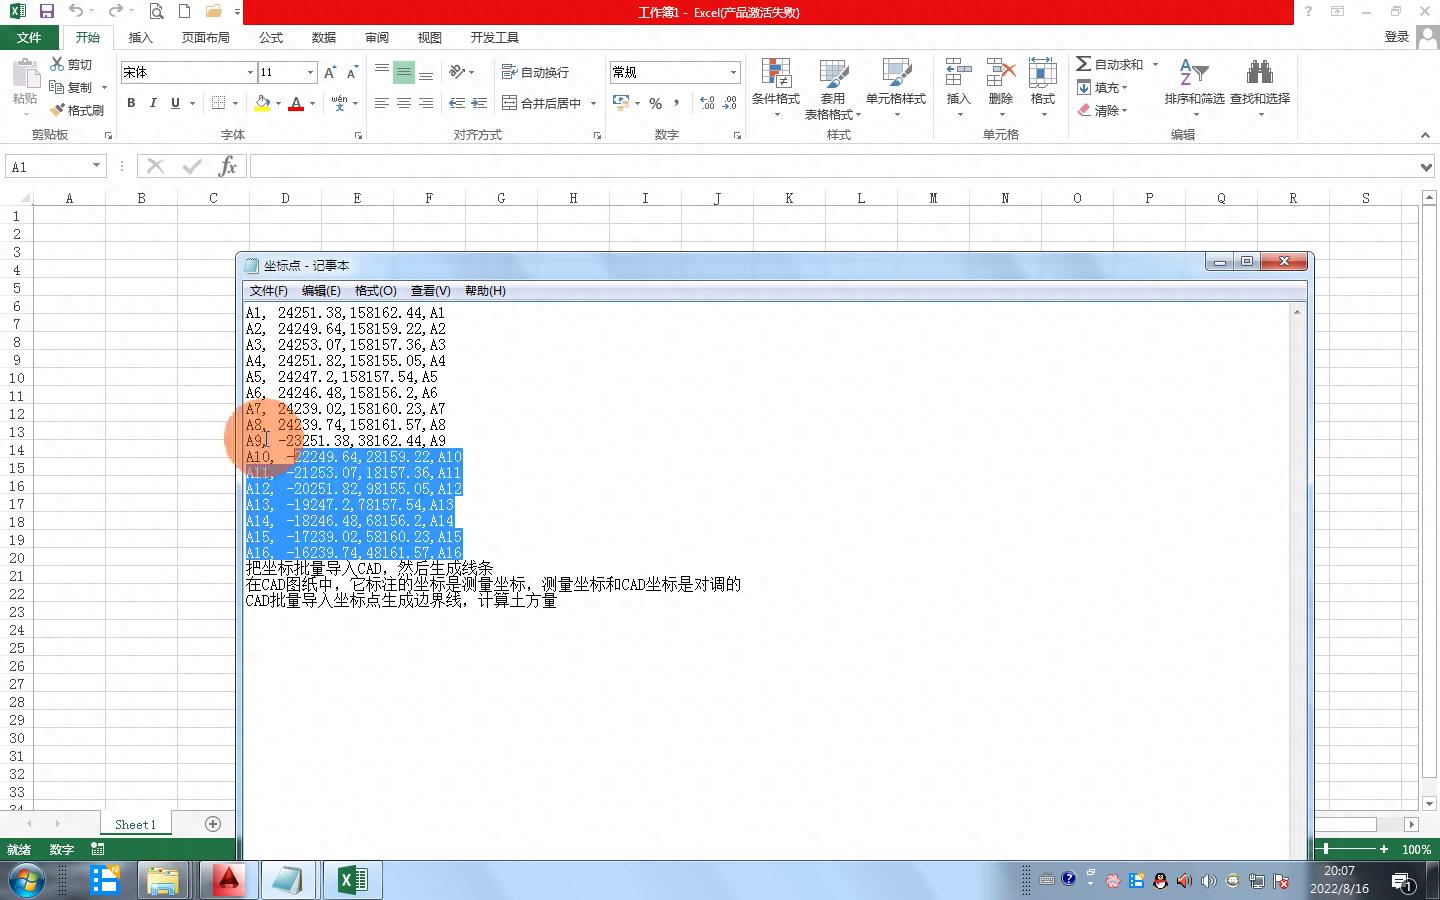Click the Sort and Filter (排序和筛选) icon

click(x=1194, y=87)
